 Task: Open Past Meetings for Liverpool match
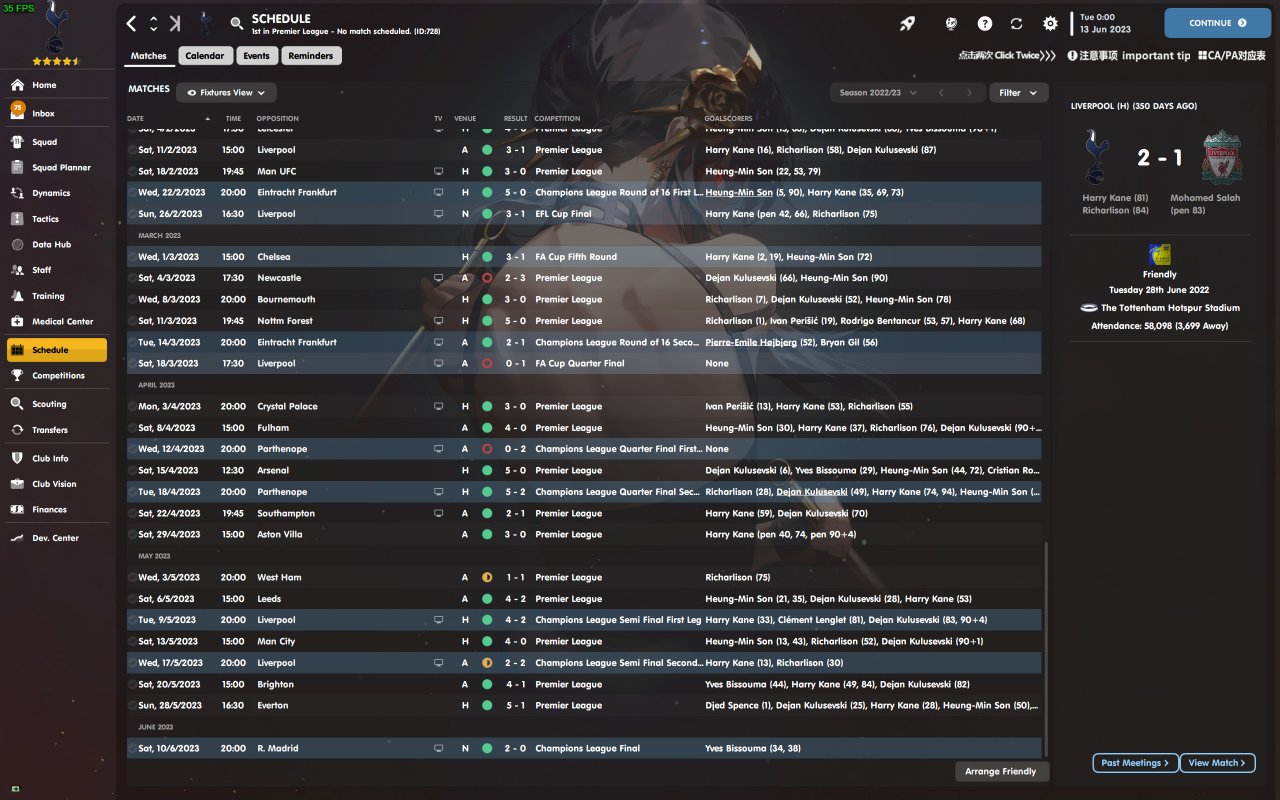pyautogui.click(x=1135, y=763)
